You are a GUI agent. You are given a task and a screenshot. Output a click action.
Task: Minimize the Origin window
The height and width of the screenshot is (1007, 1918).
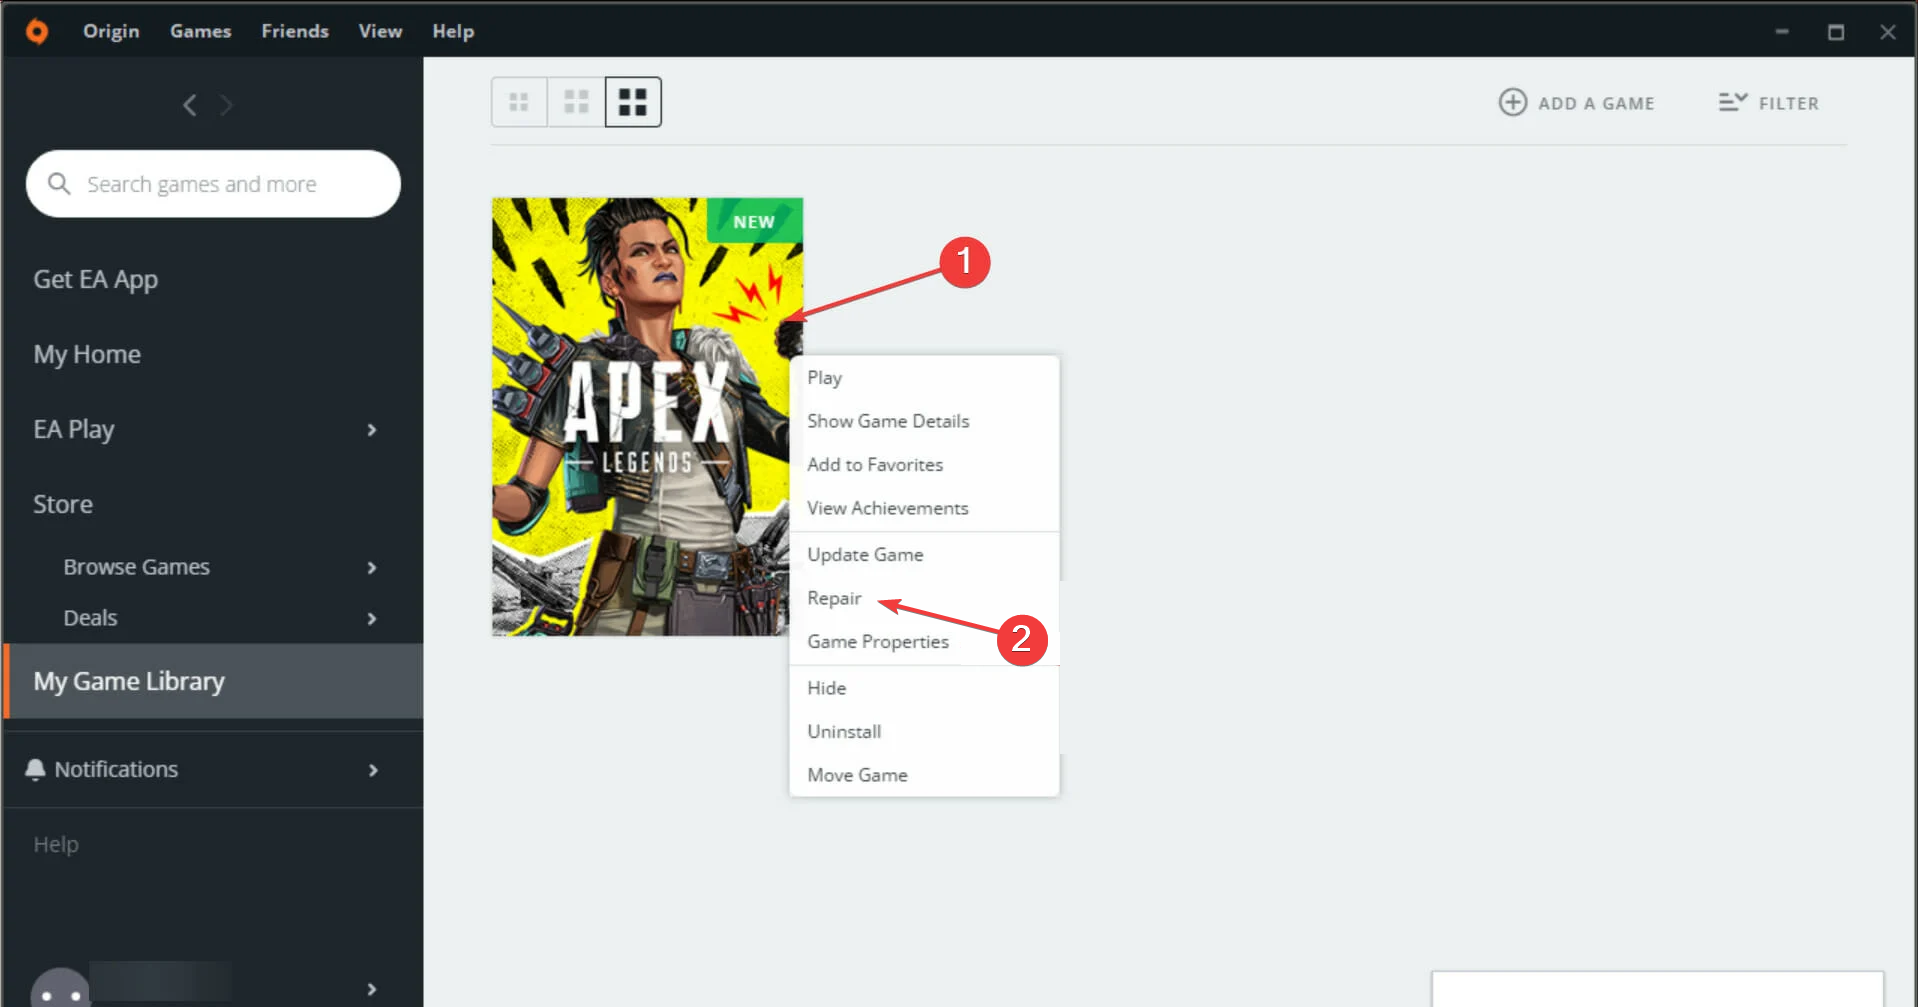pyautogui.click(x=1782, y=31)
